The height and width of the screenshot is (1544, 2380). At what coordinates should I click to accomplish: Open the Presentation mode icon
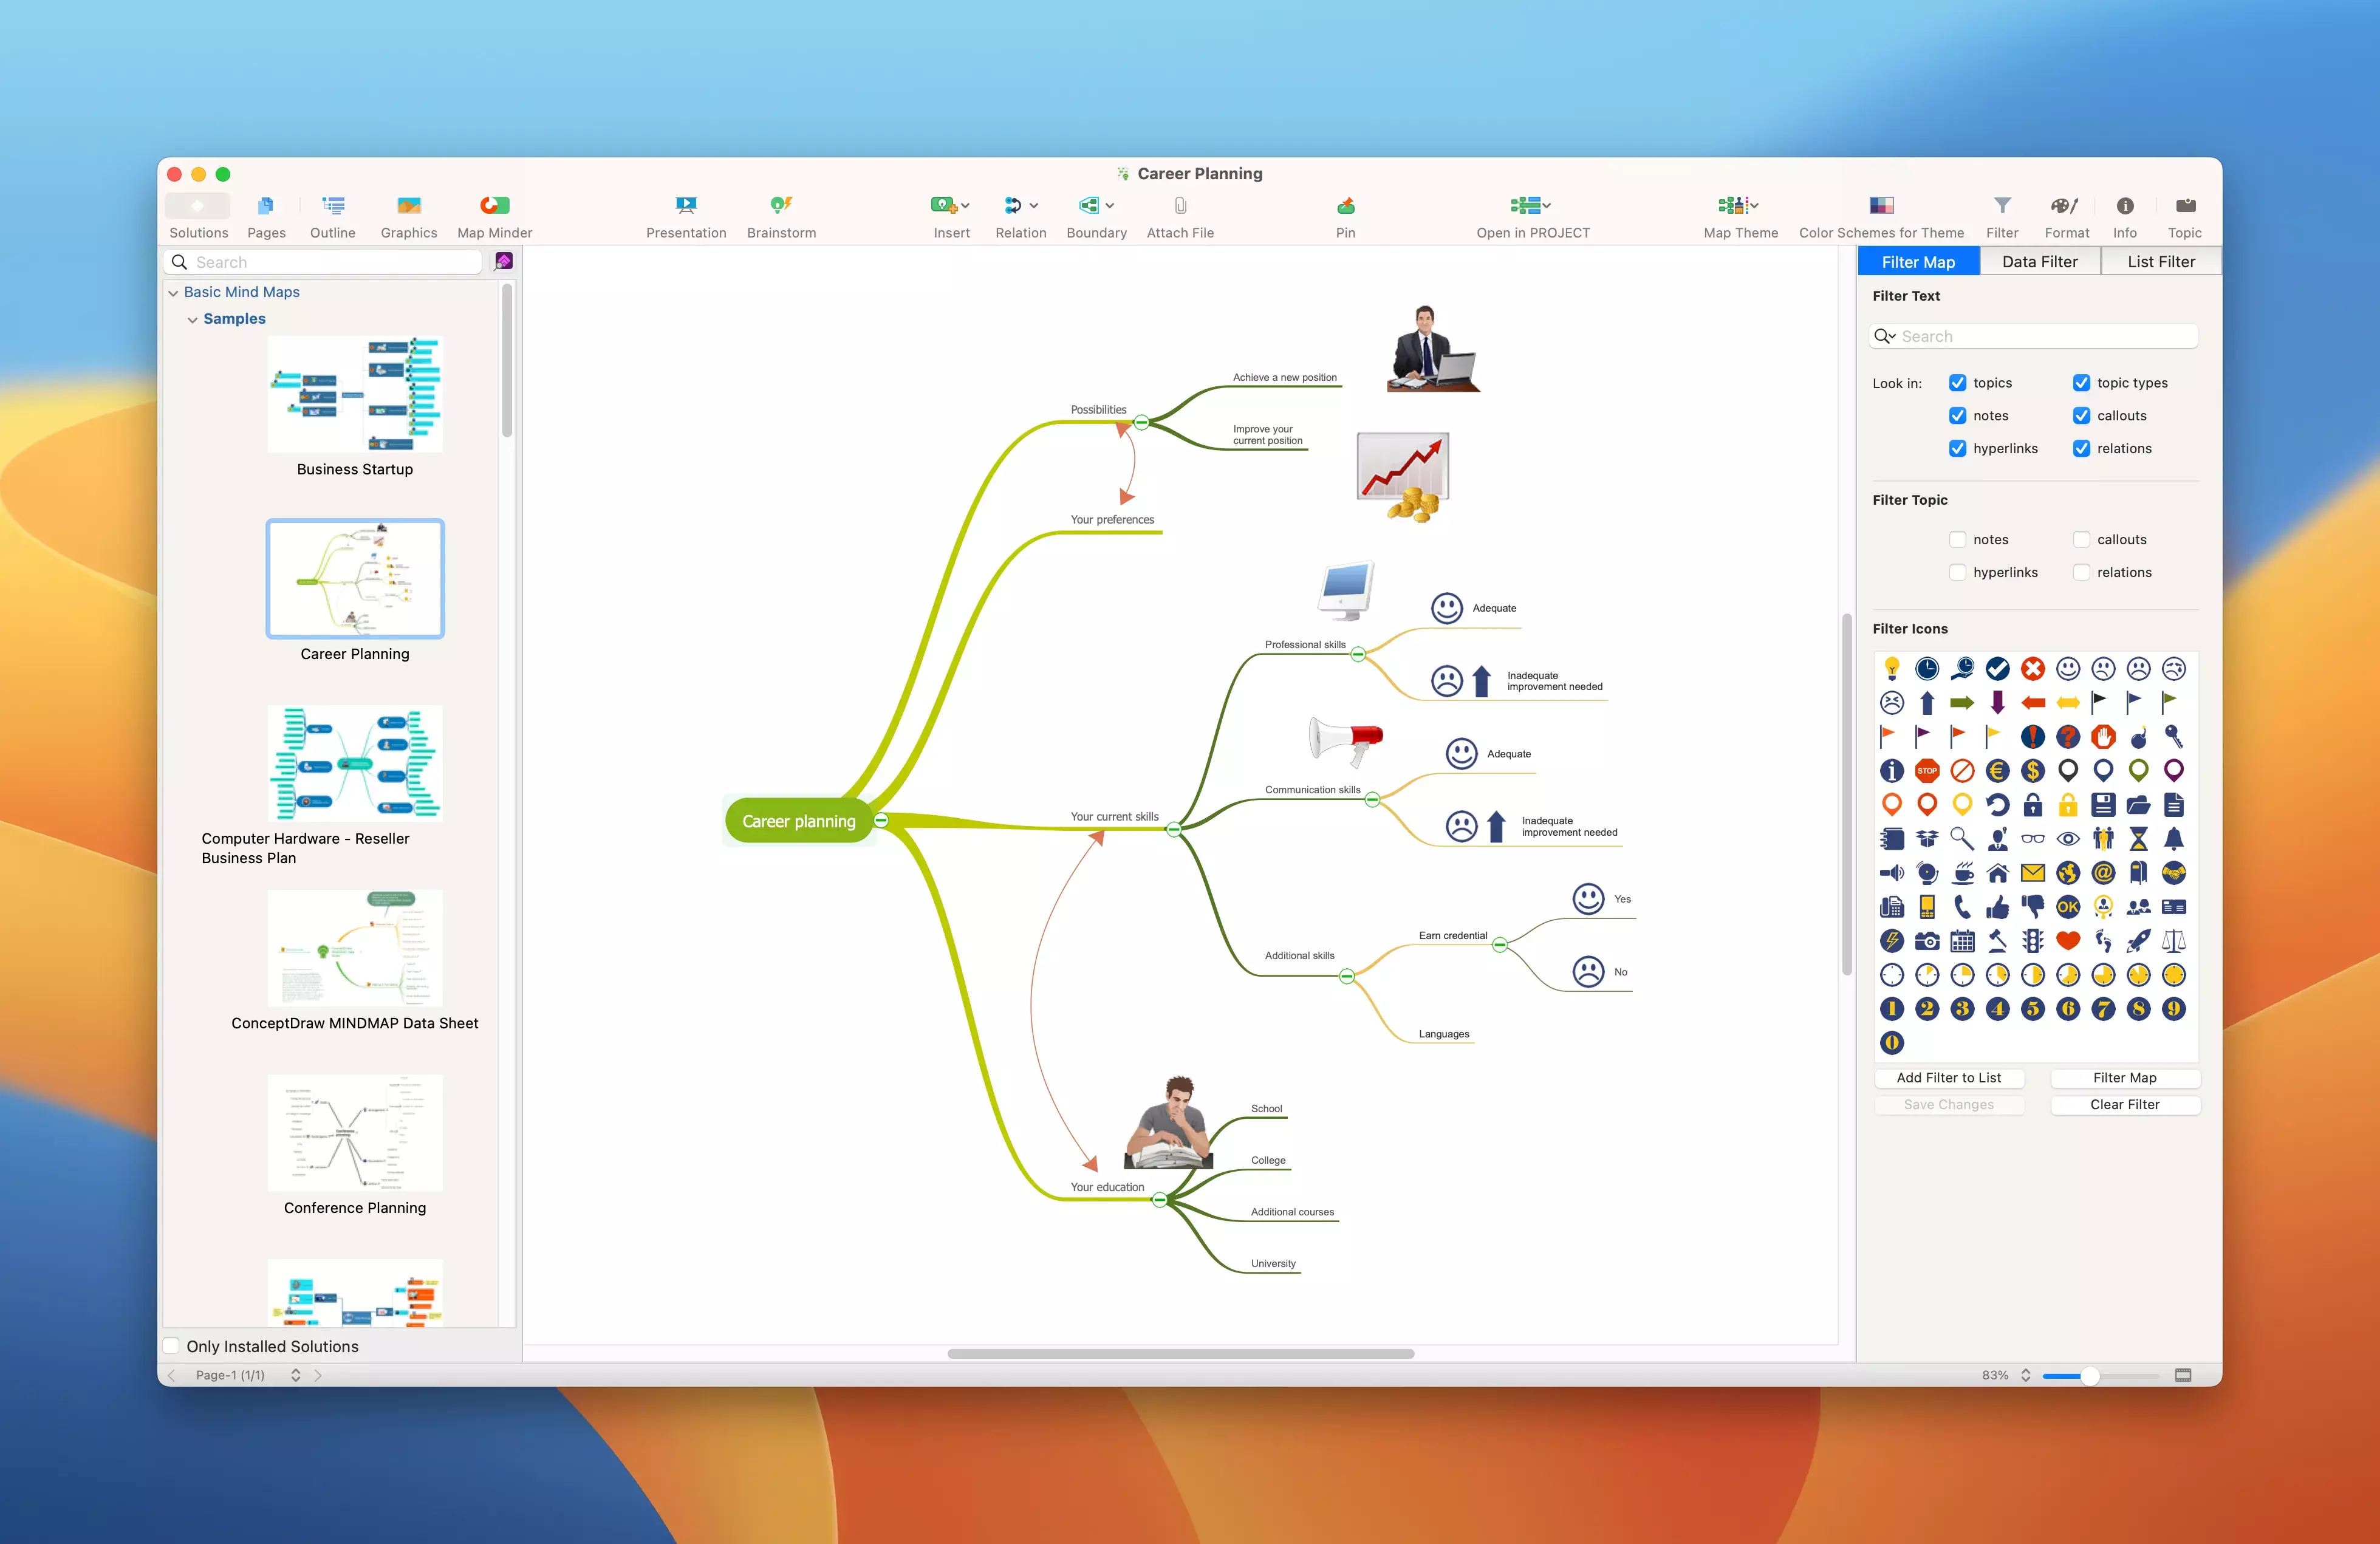[x=685, y=206]
